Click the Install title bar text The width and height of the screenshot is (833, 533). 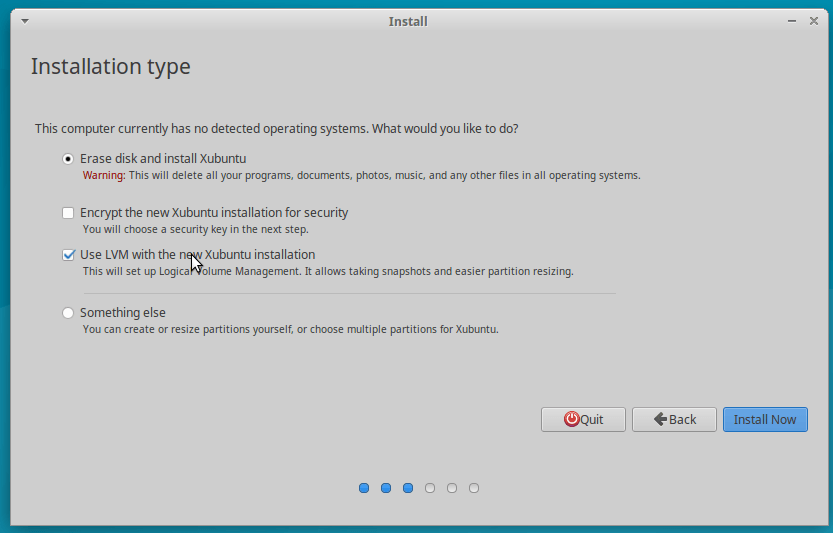click(x=408, y=21)
